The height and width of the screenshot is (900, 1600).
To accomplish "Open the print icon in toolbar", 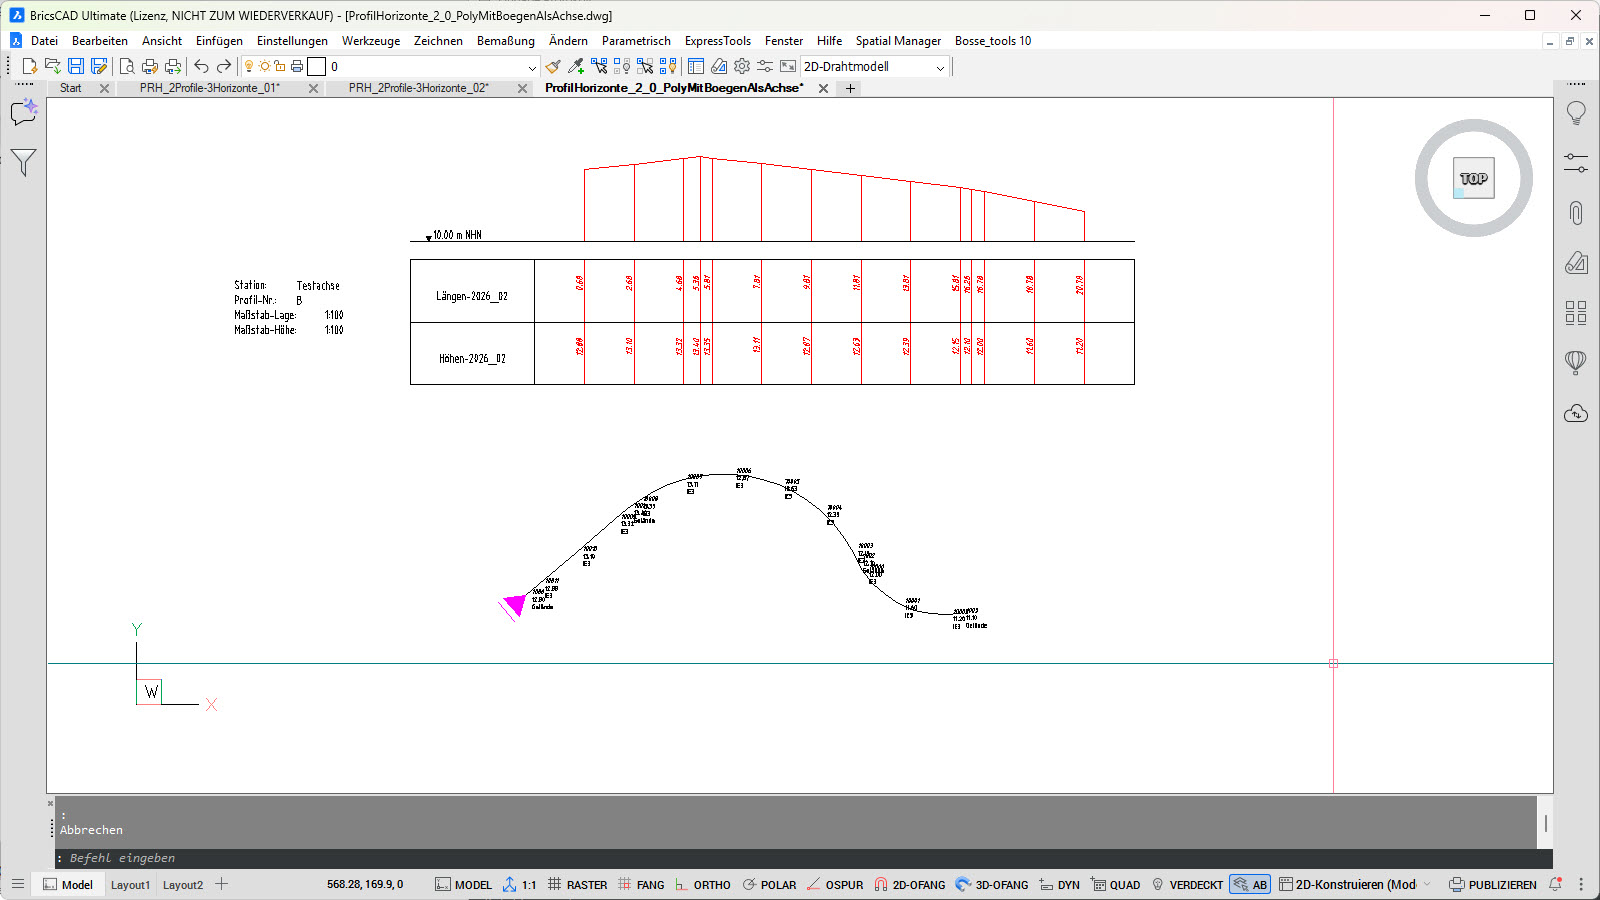I will coord(150,66).
